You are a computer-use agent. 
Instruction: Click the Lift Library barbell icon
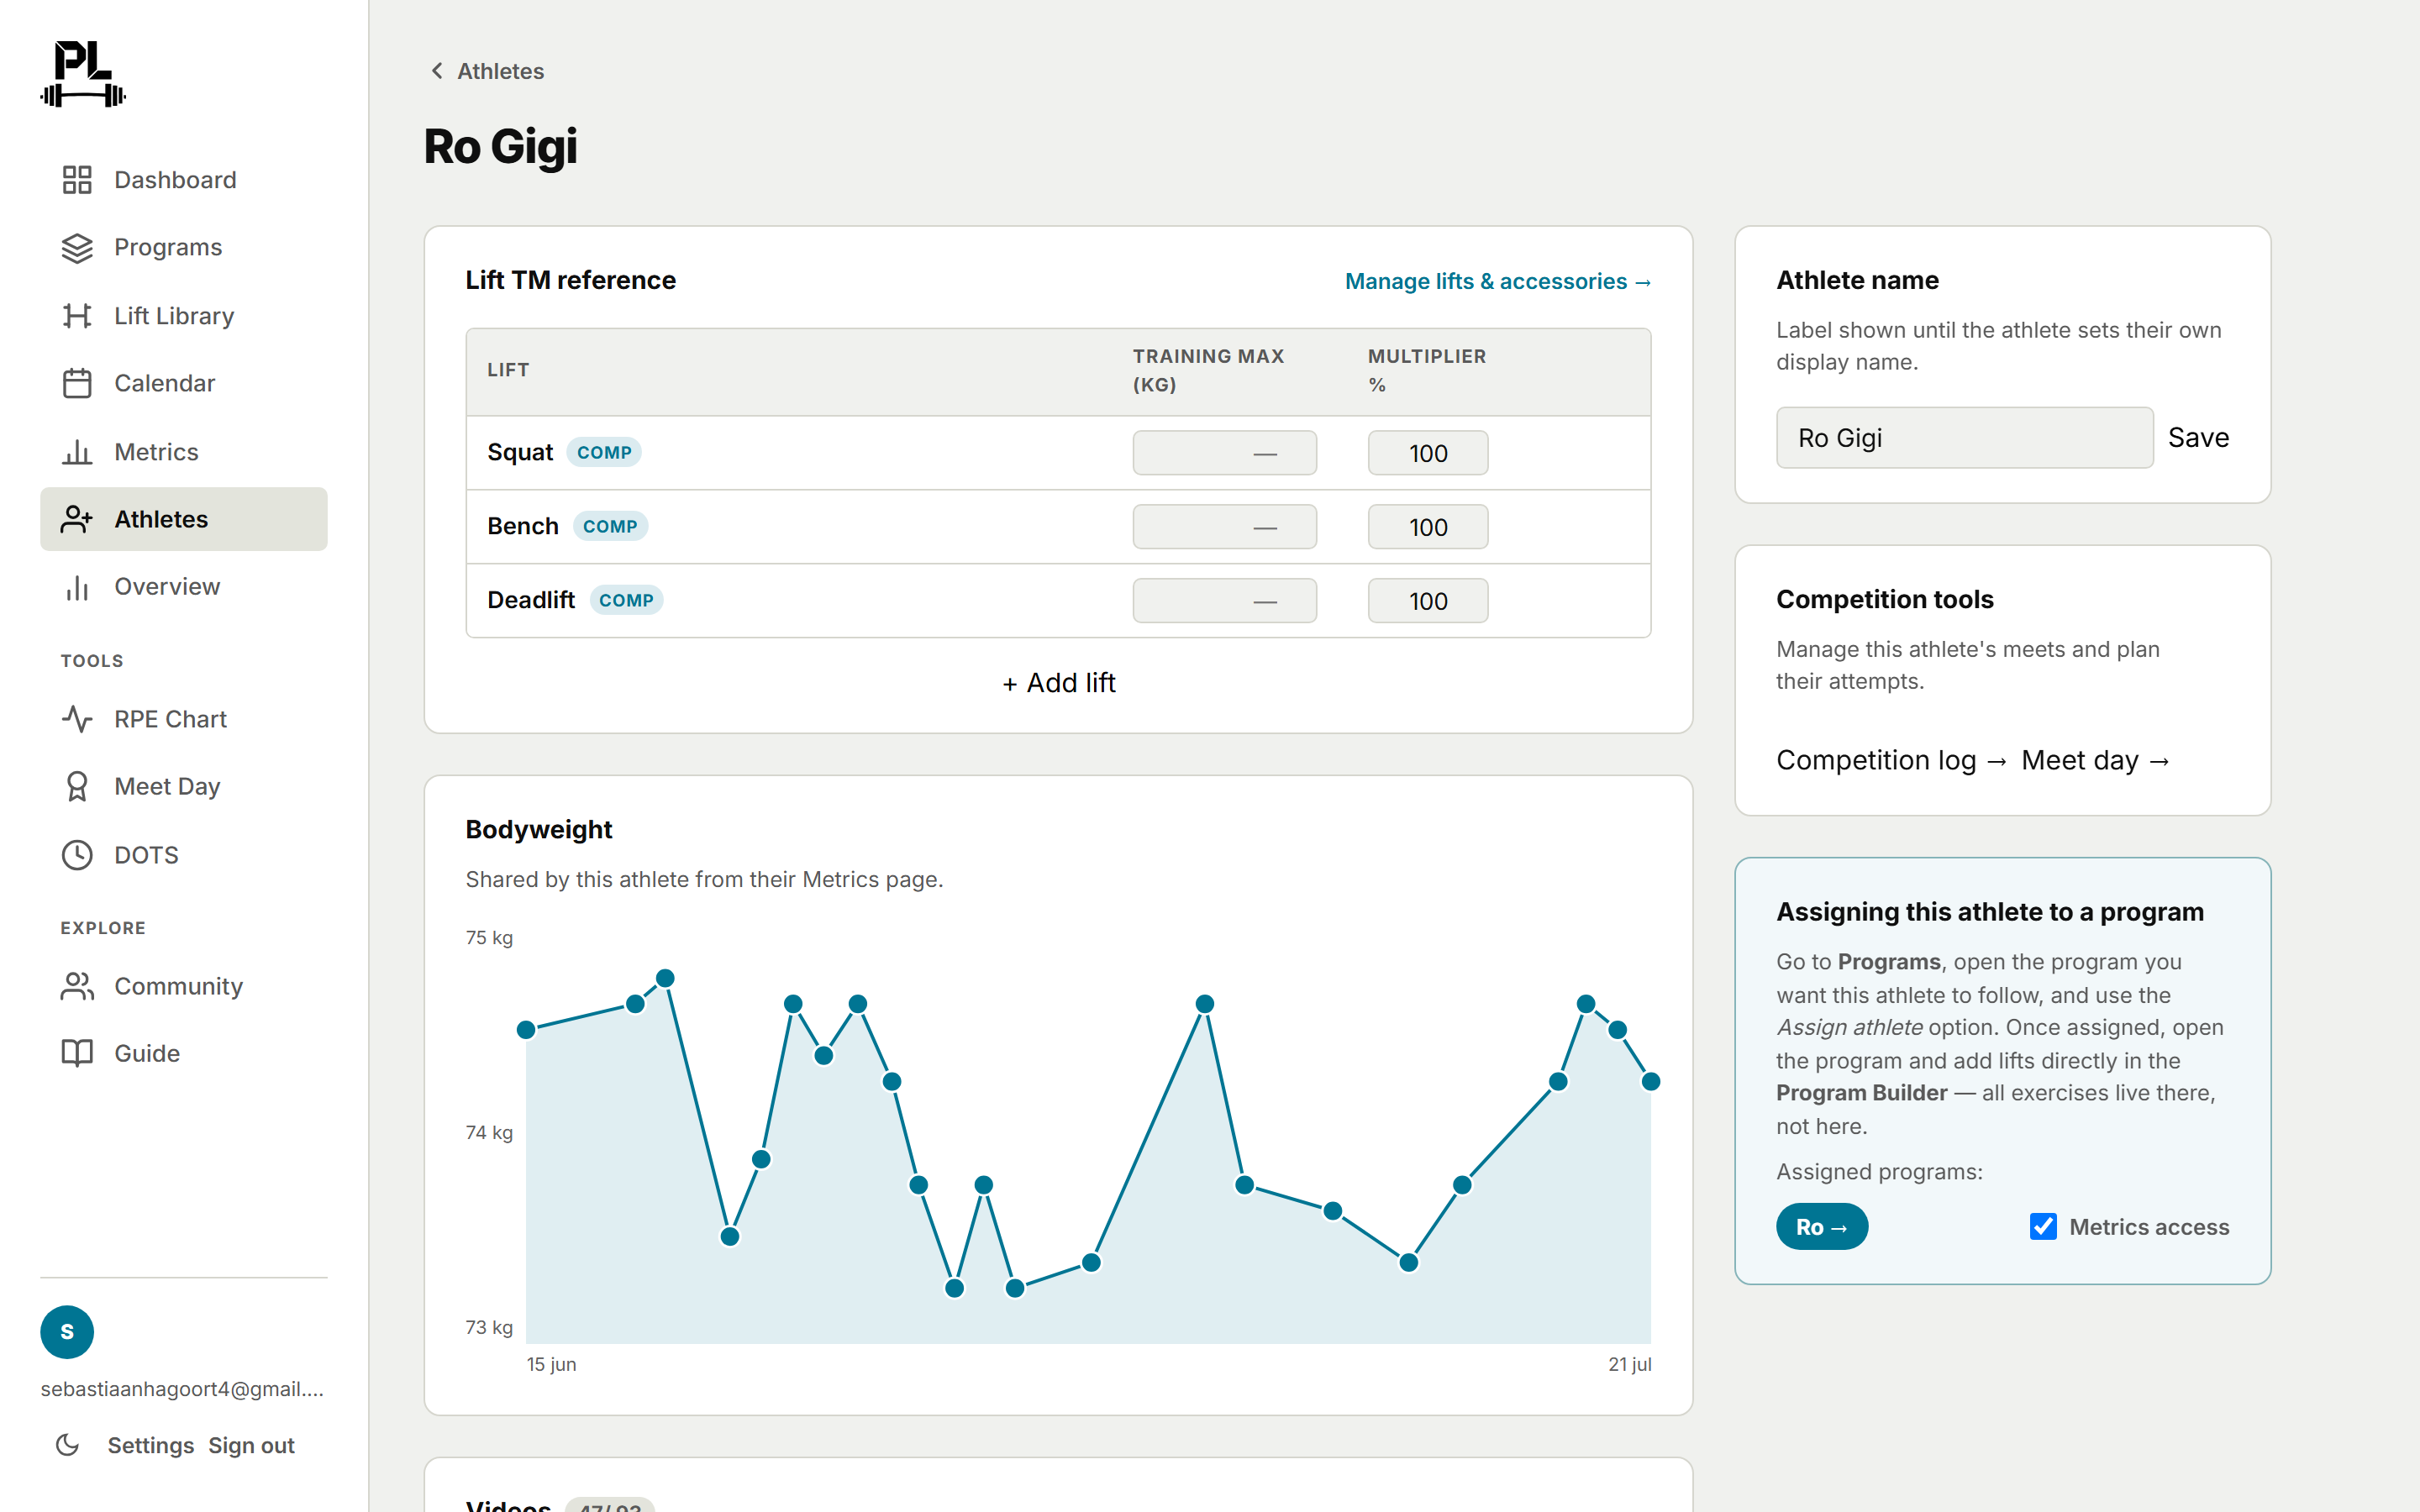coord(77,316)
